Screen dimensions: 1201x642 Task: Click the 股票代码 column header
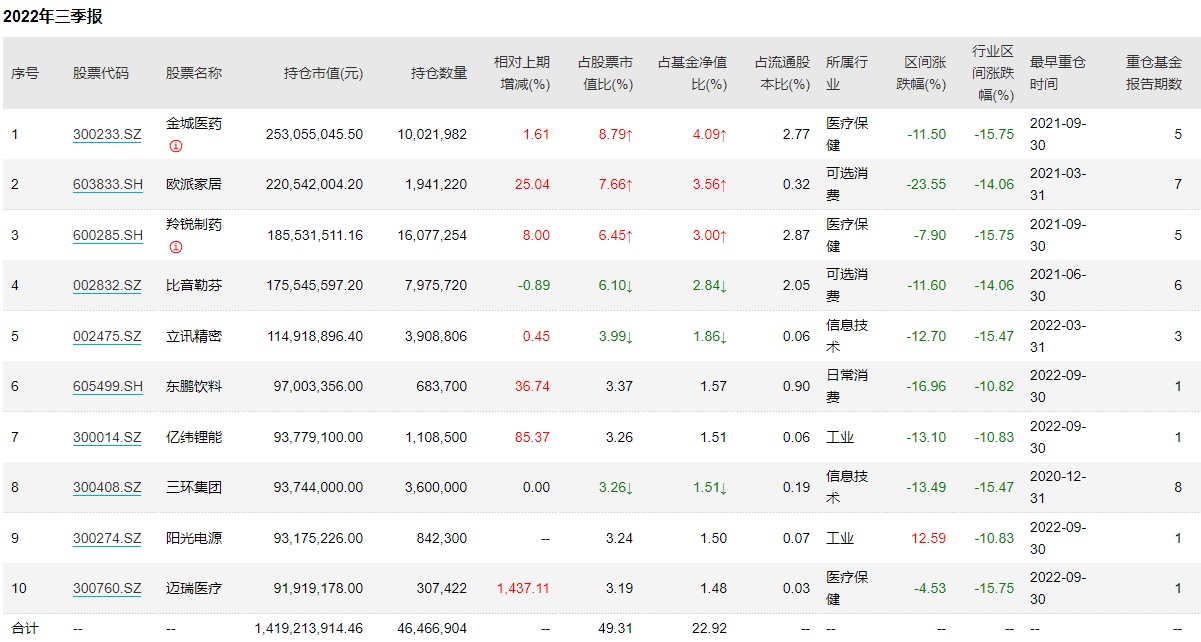(x=101, y=73)
